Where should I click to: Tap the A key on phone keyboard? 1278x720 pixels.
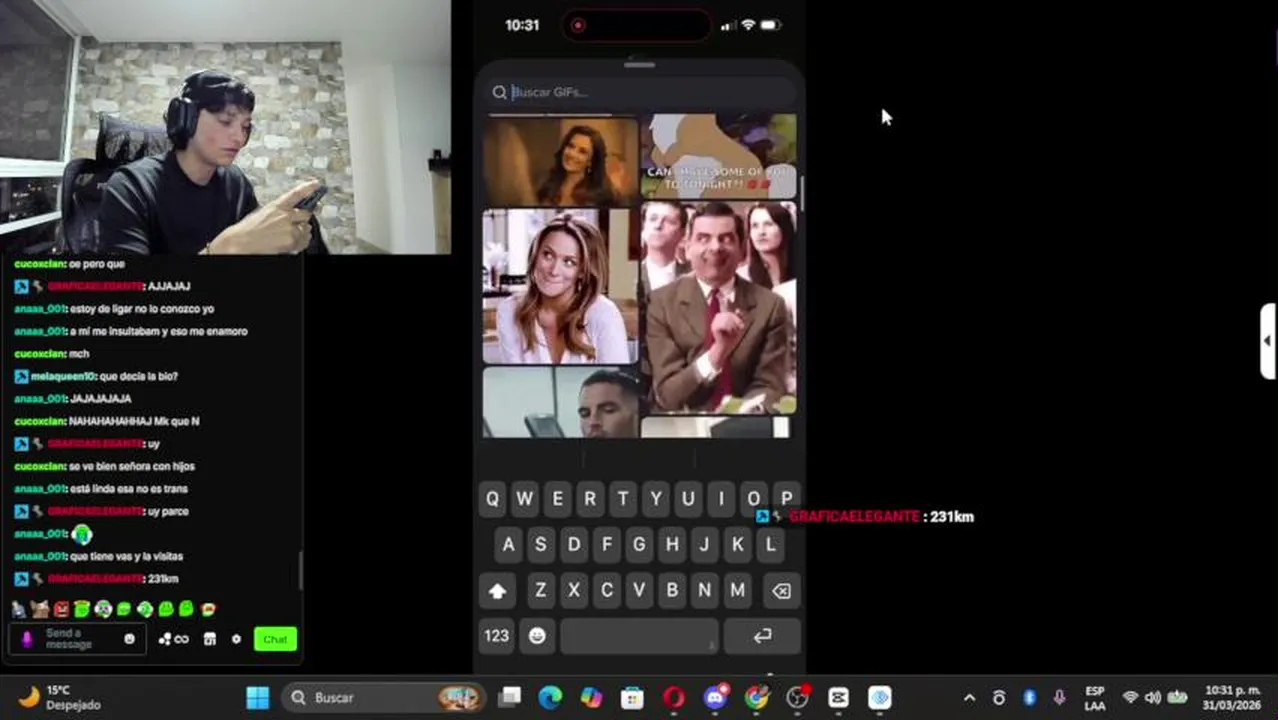pyautogui.click(x=508, y=545)
